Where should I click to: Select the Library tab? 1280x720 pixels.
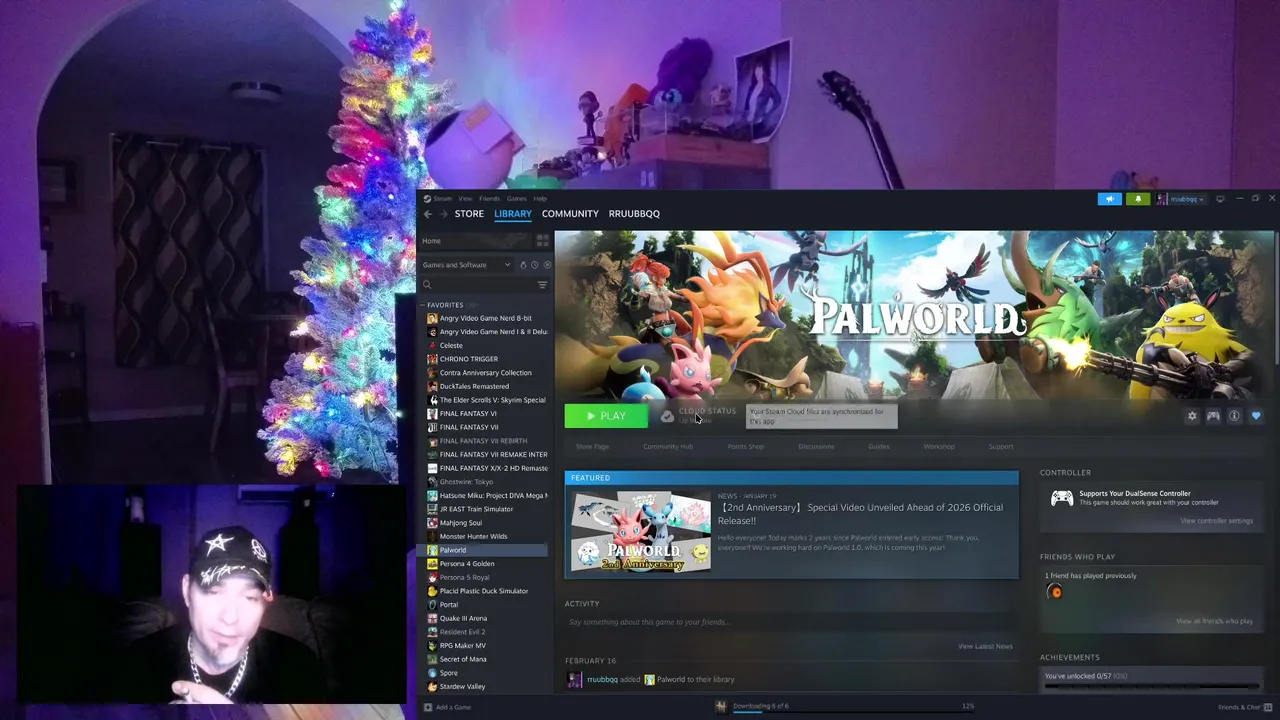(512, 214)
